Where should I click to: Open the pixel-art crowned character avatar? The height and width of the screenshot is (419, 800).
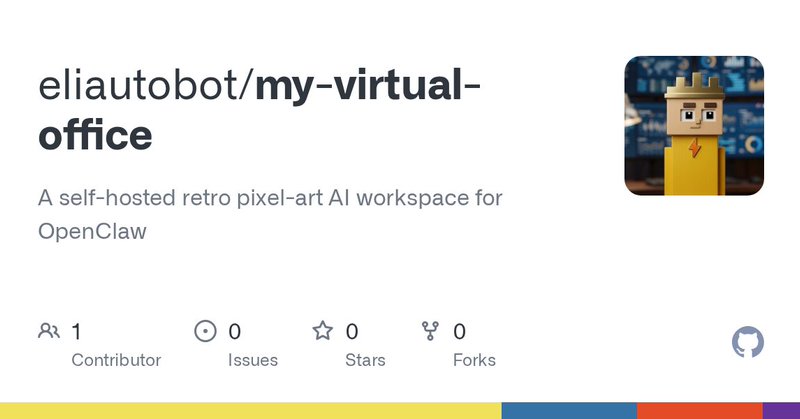694,125
